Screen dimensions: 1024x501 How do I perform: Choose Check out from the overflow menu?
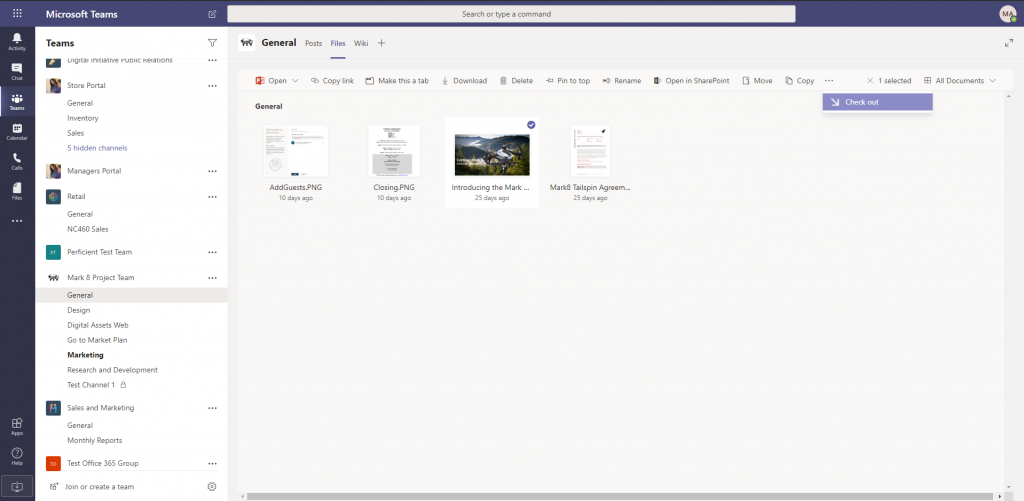point(878,102)
